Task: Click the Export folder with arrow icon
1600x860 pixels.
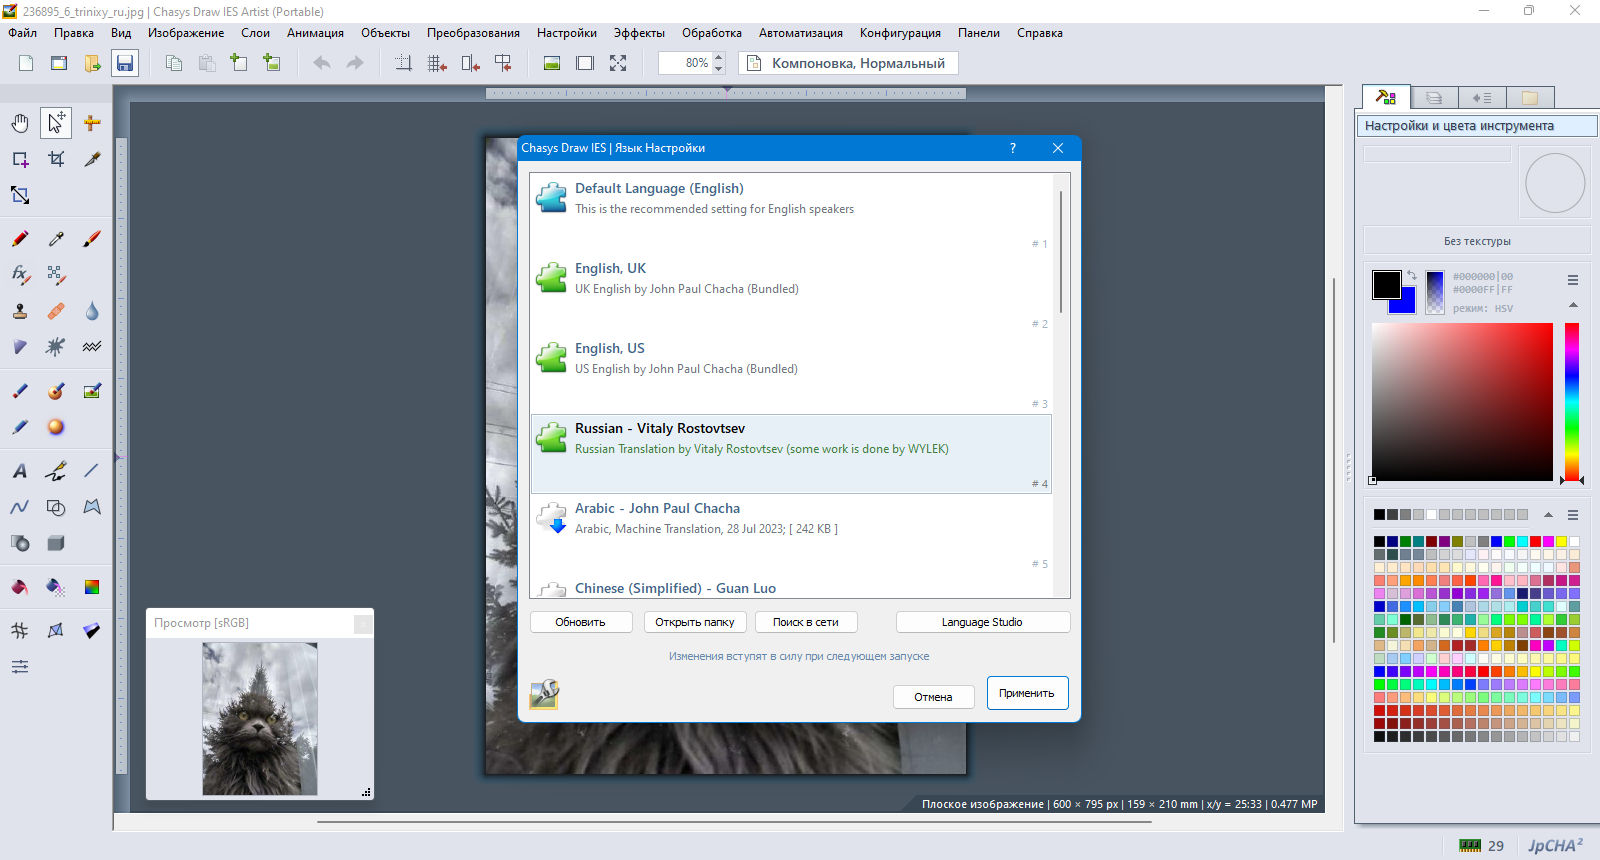Action: click(x=92, y=63)
